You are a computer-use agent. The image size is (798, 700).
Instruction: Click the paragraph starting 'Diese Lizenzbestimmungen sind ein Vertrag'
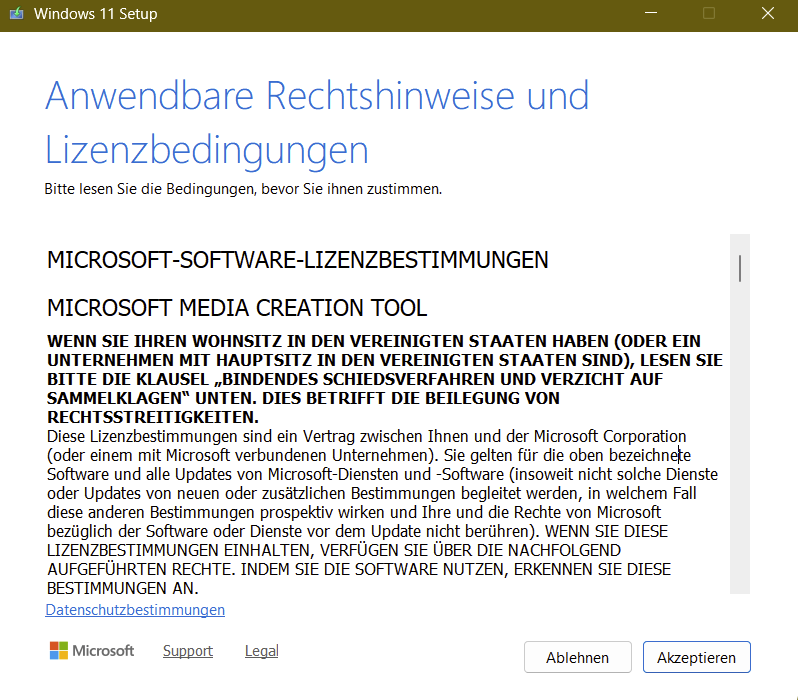tap(383, 512)
